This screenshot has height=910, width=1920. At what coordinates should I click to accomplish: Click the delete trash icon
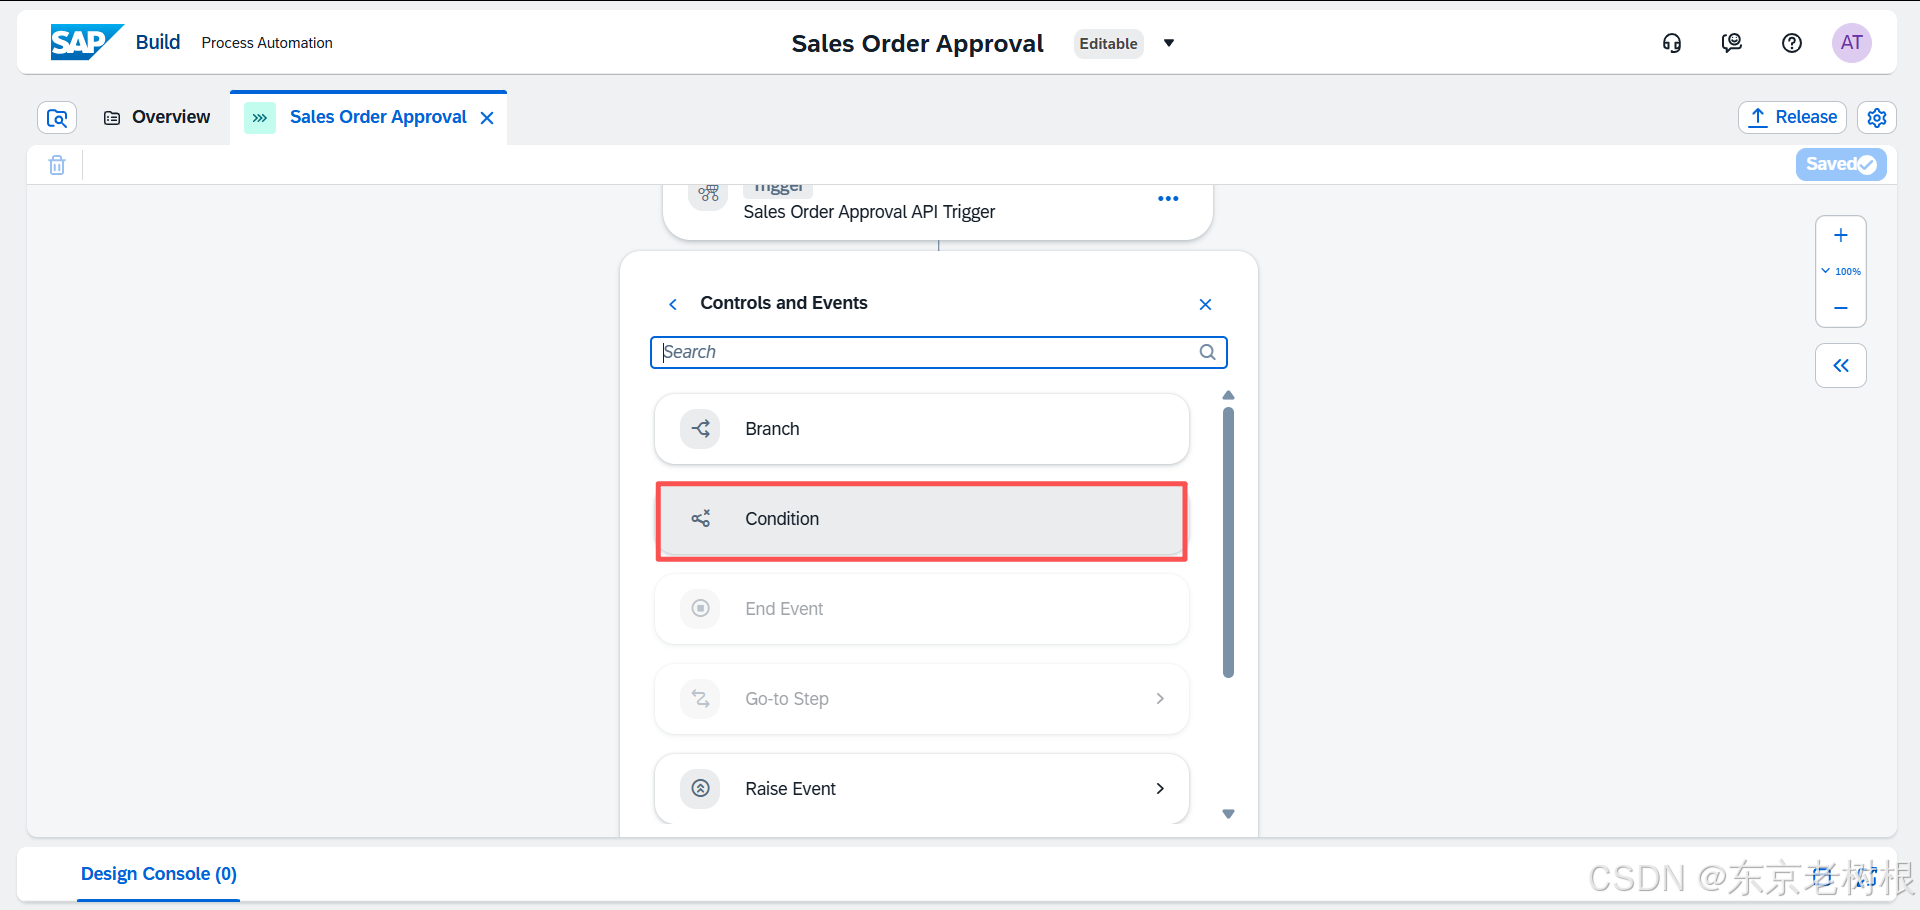(x=57, y=165)
